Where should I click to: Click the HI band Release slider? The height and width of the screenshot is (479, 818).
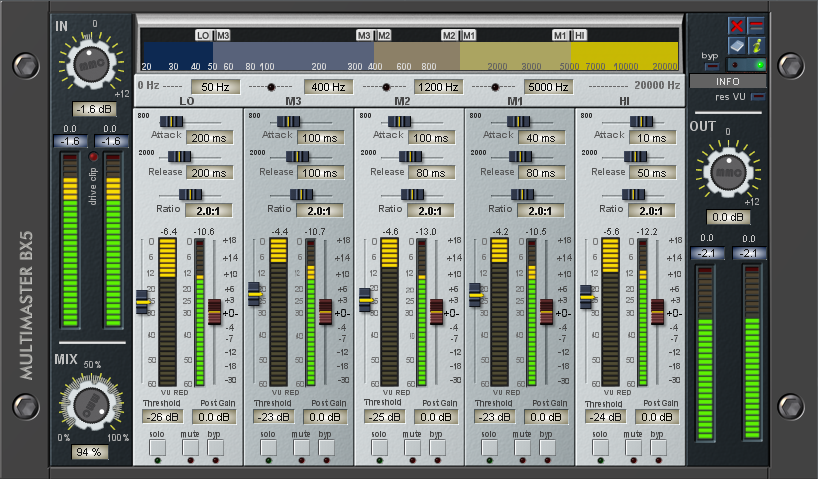point(635,157)
